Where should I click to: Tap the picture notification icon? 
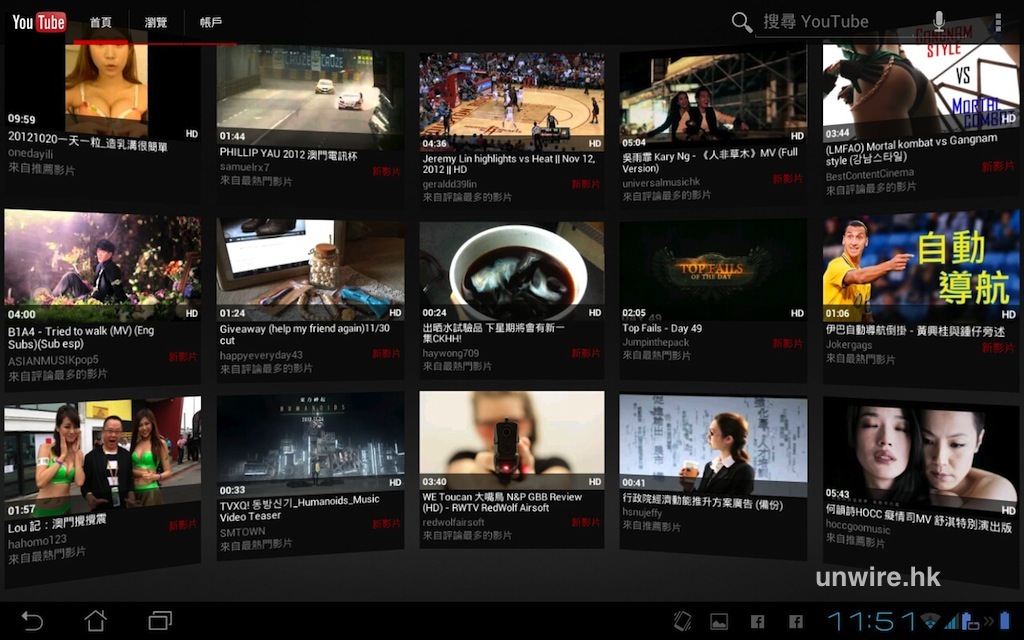(719, 621)
